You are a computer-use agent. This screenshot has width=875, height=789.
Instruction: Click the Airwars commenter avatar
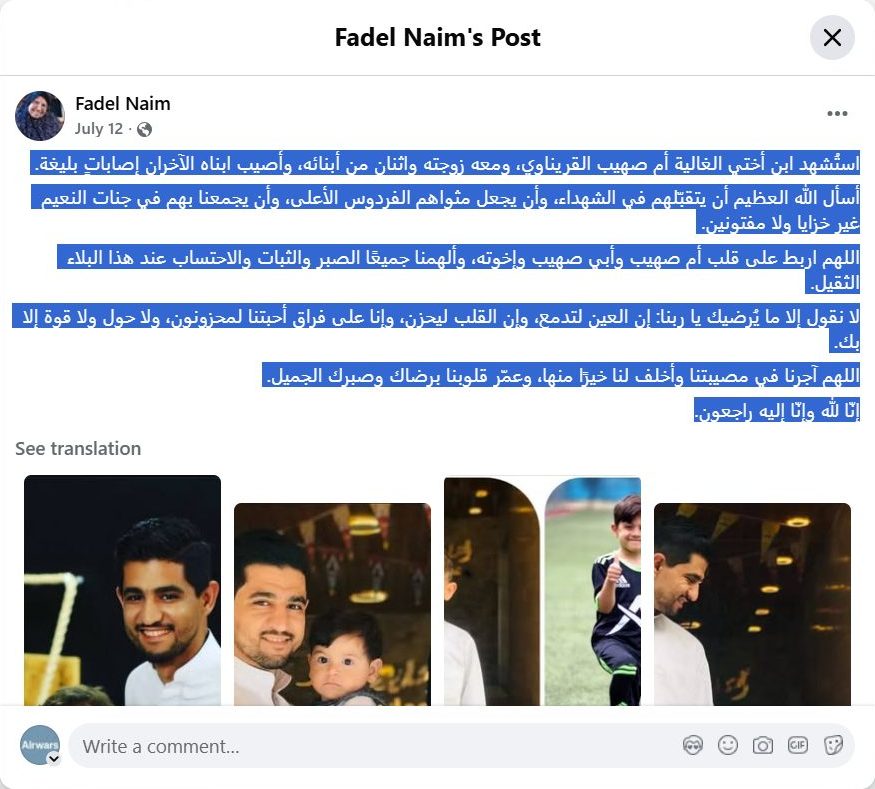click(40, 745)
